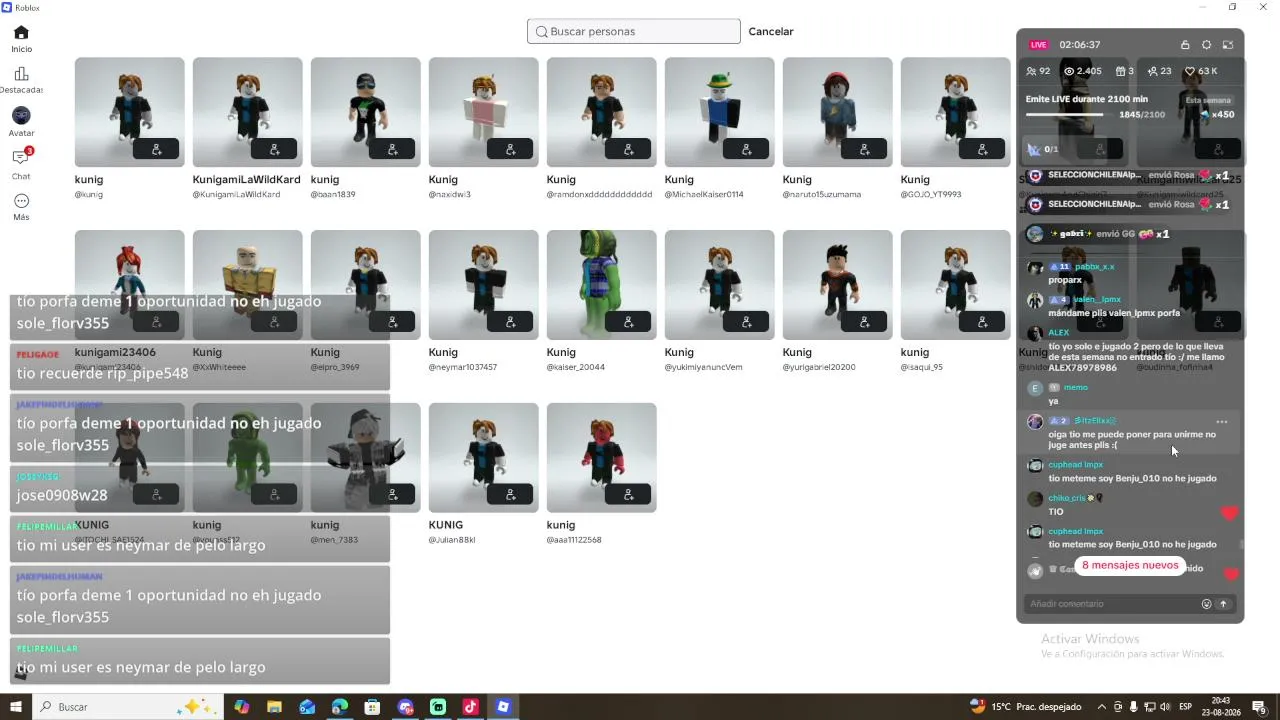Click username valen_lpmx in LIVE chat

(1097, 300)
